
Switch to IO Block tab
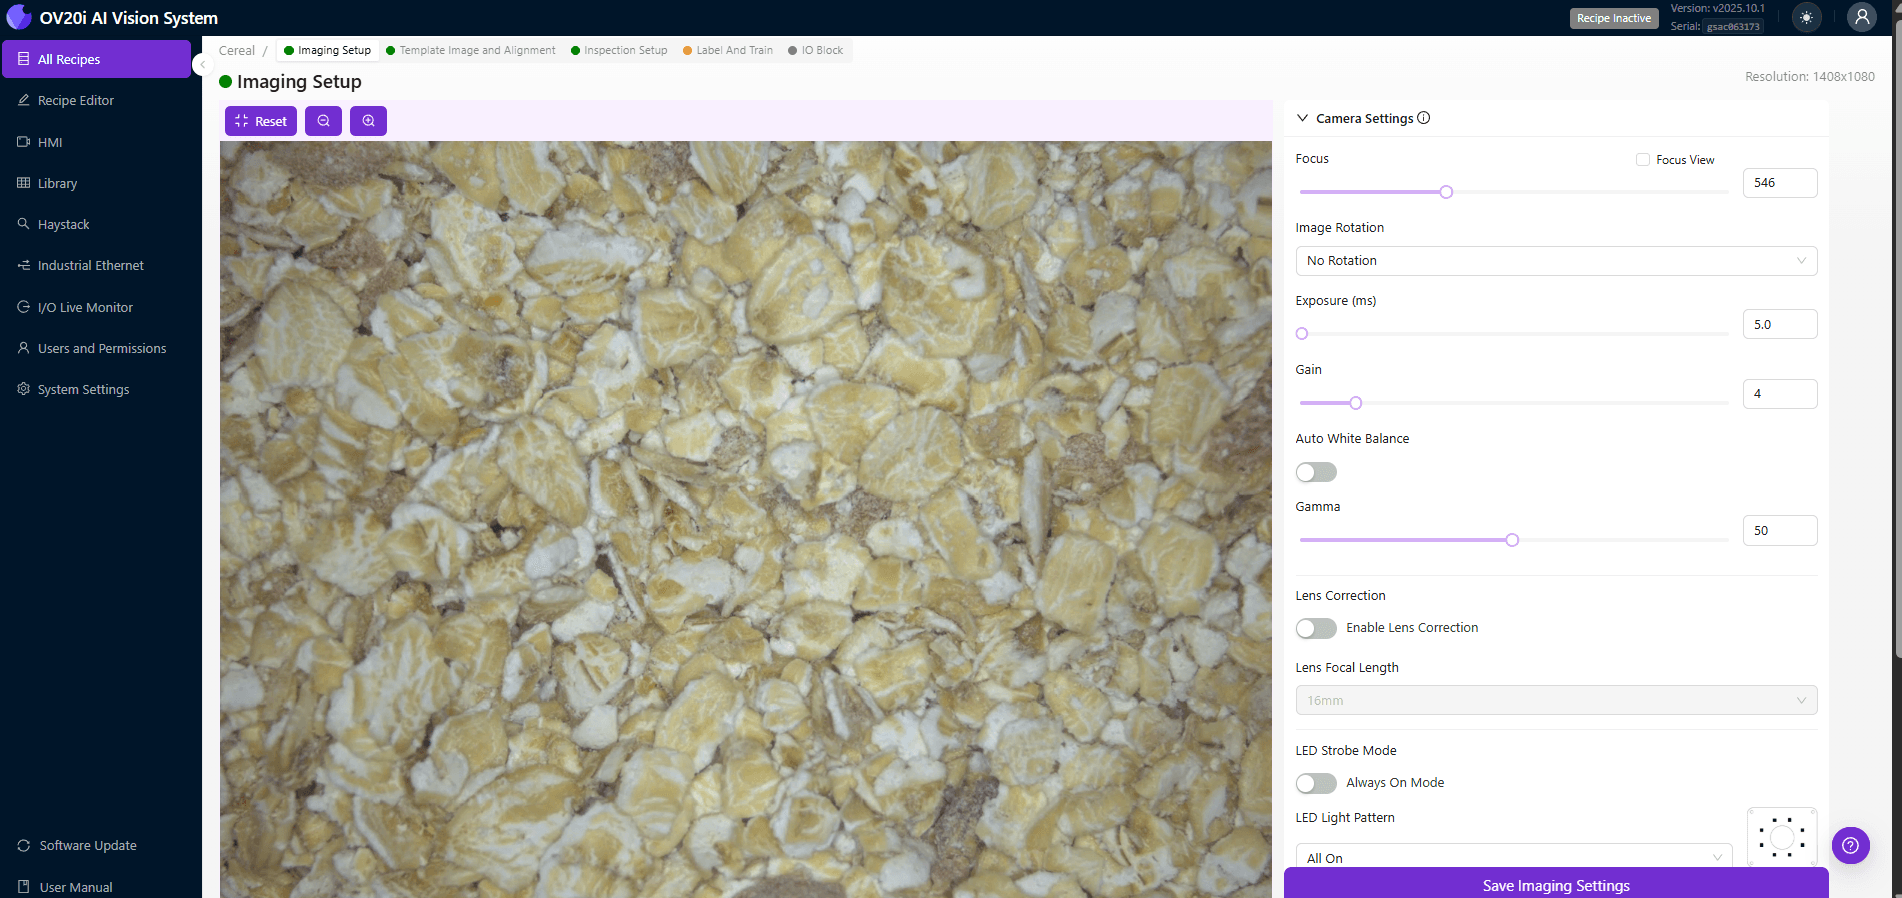815,50
